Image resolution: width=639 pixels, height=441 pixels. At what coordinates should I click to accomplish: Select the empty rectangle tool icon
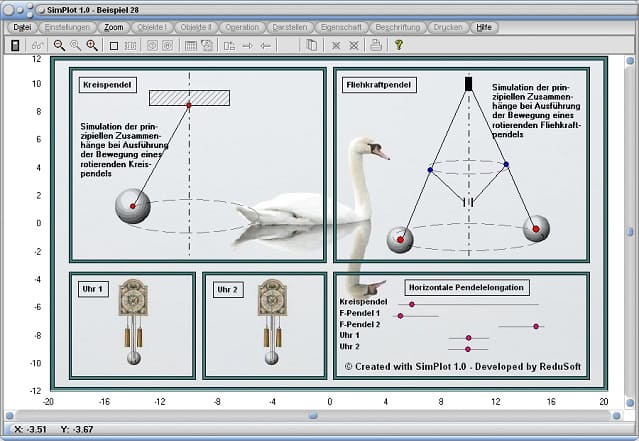tap(114, 45)
